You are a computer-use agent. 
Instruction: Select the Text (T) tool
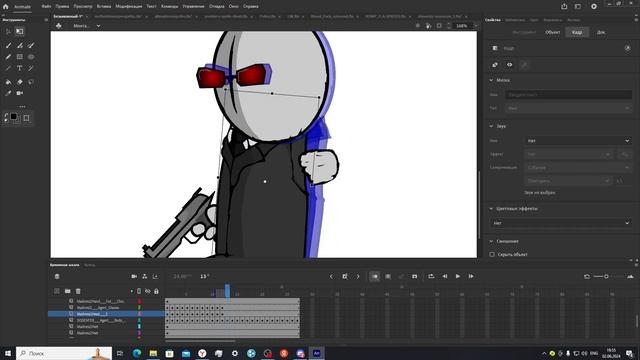click(20, 68)
